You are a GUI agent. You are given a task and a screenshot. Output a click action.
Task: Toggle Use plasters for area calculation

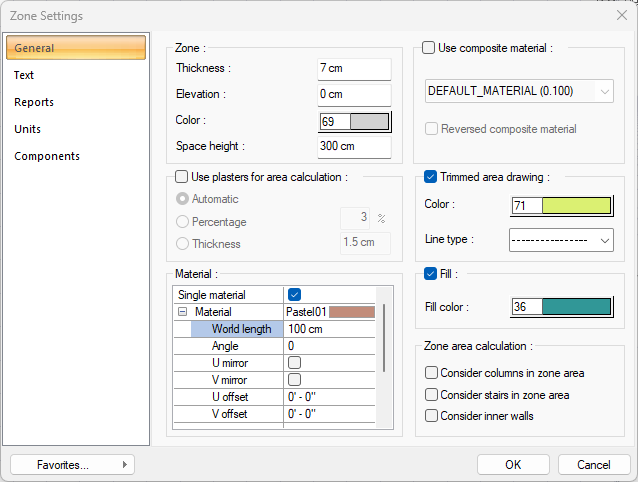coord(181,177)
